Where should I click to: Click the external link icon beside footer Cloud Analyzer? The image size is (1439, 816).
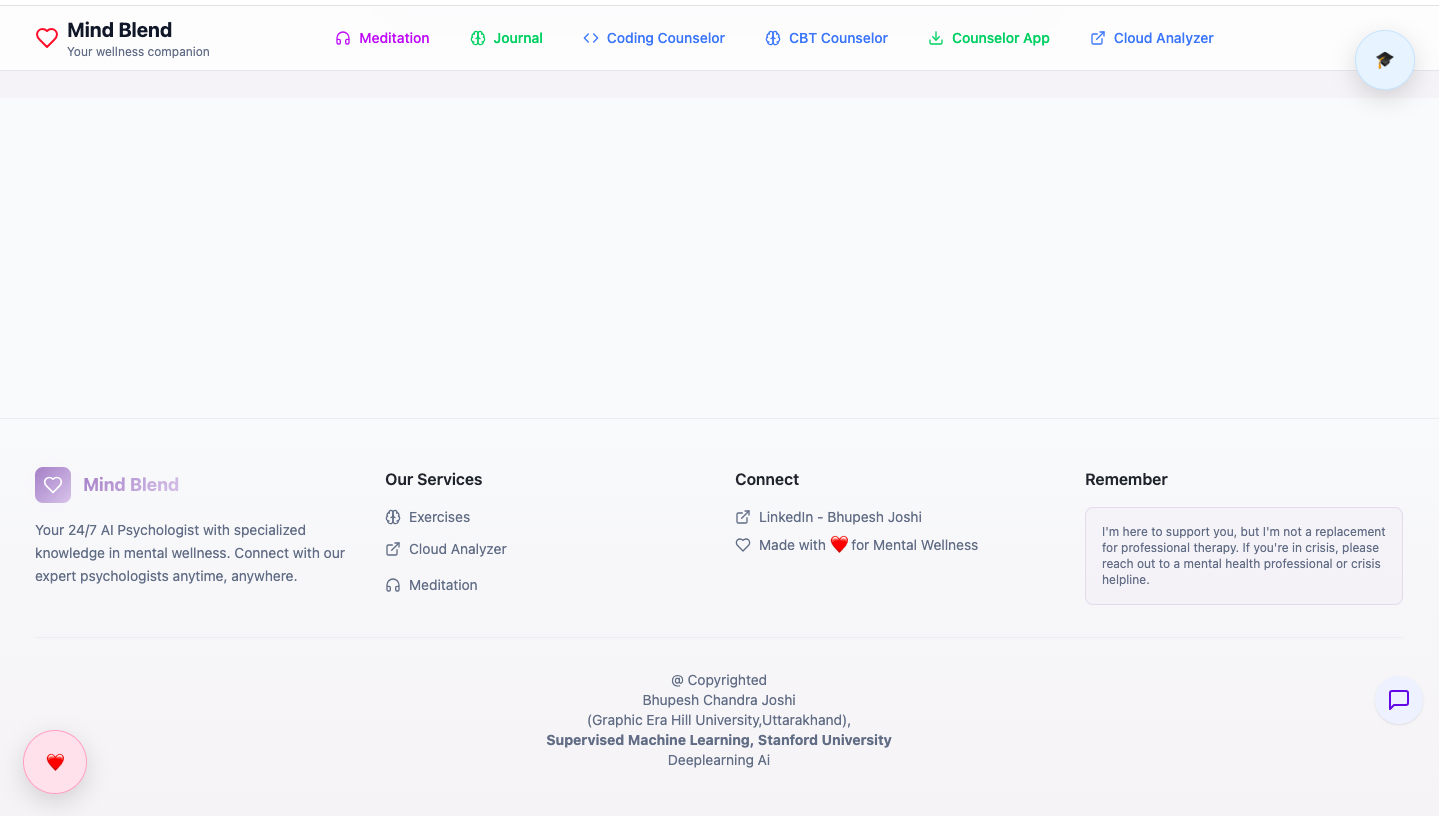click(393, 549)
